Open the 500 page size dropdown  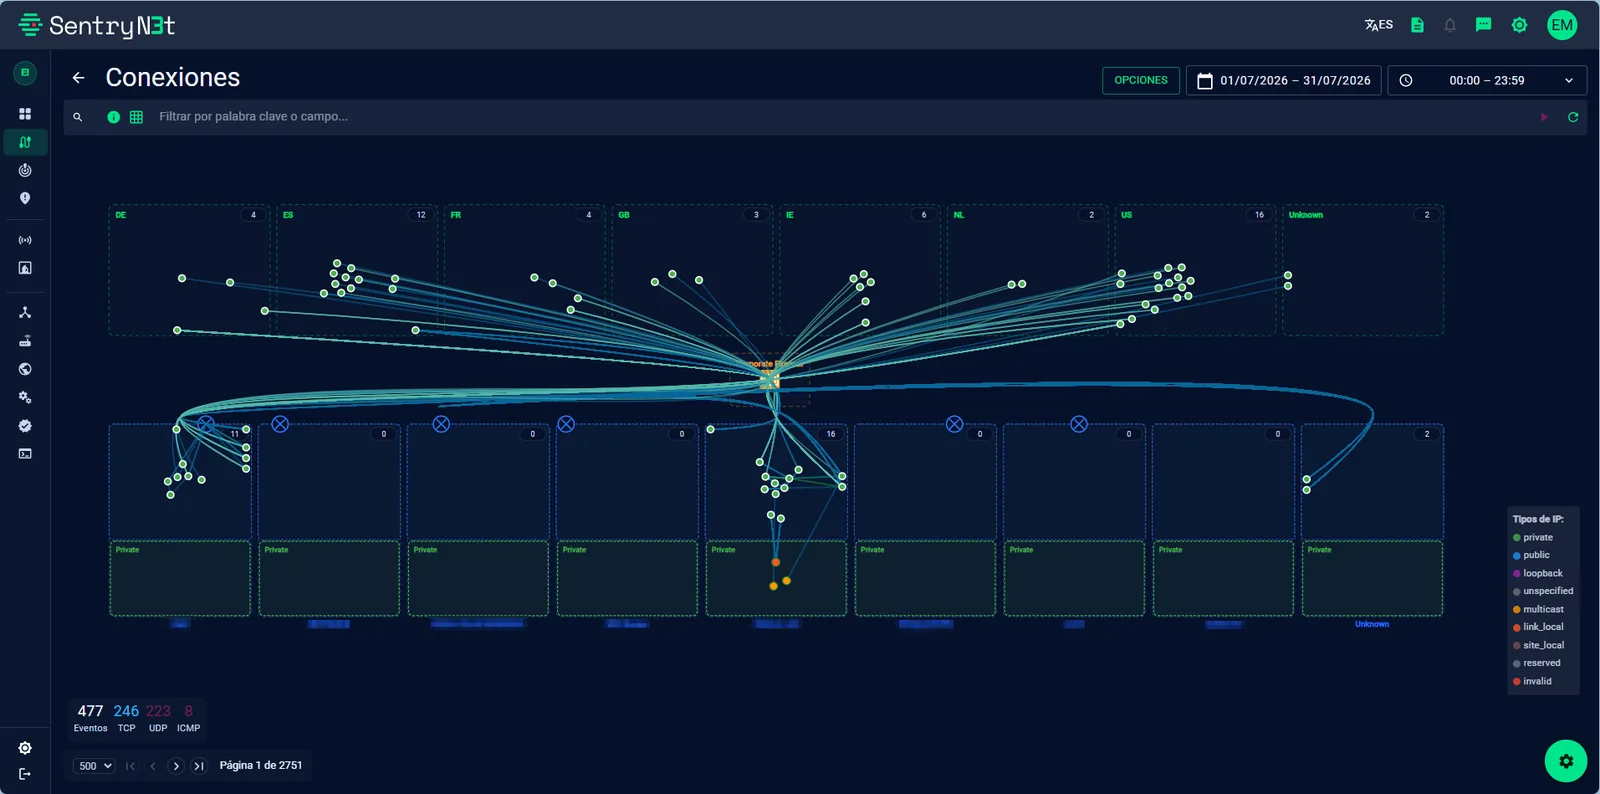tap(95, 766)
